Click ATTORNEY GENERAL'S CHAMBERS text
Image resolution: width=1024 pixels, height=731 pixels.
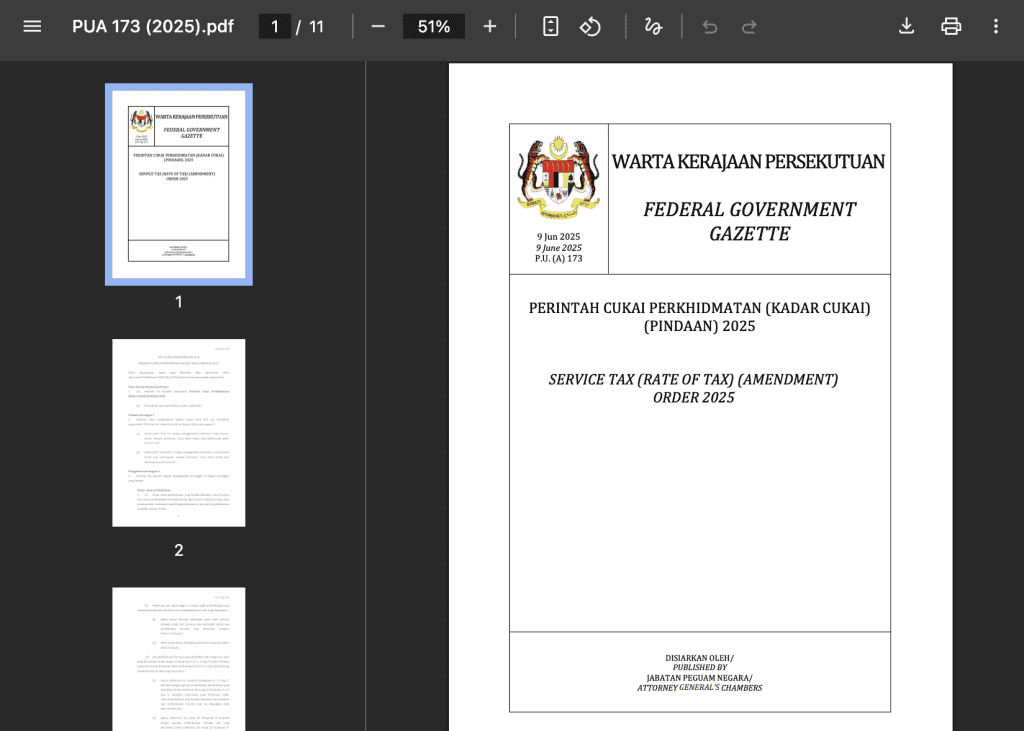click(x=699, y=688)
